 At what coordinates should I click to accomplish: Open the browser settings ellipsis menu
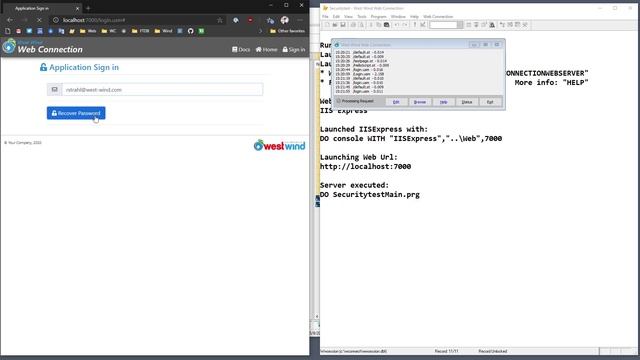coord(300,20)
